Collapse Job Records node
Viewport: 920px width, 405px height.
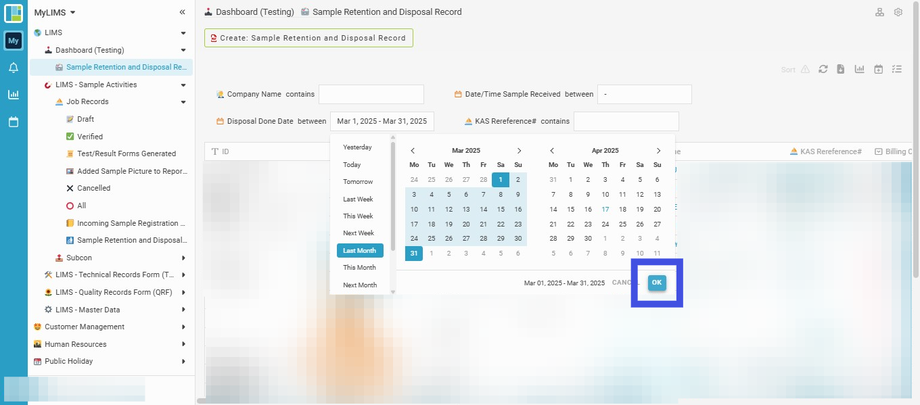pos(183,102)
